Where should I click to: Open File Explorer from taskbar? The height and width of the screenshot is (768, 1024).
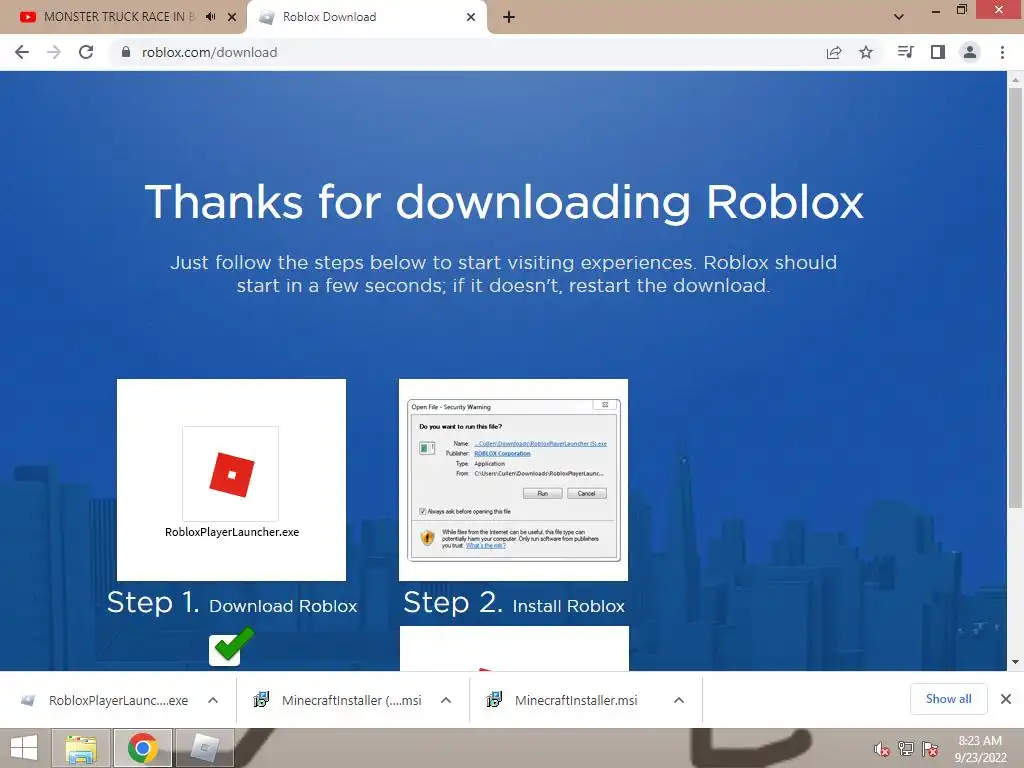80,748
